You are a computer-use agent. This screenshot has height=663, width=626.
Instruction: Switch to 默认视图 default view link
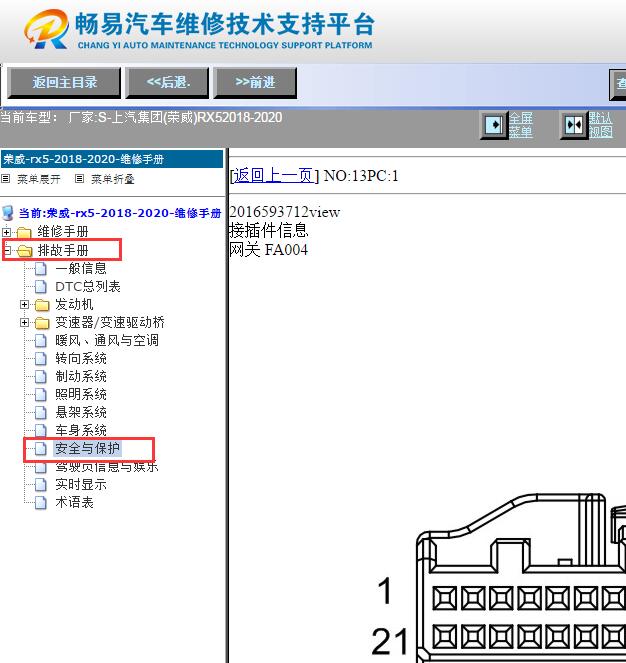601,125
